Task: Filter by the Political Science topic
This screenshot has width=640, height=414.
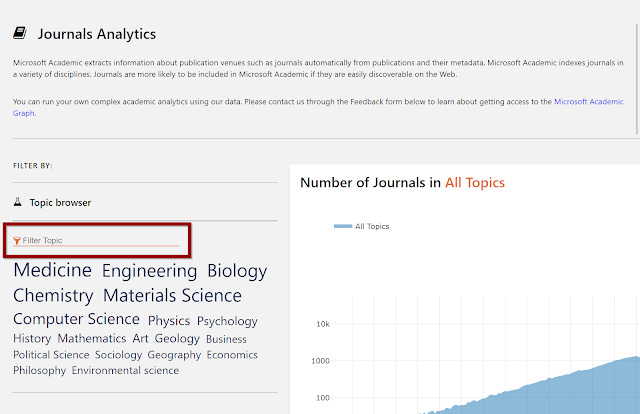Action: (x=51, y=355)
